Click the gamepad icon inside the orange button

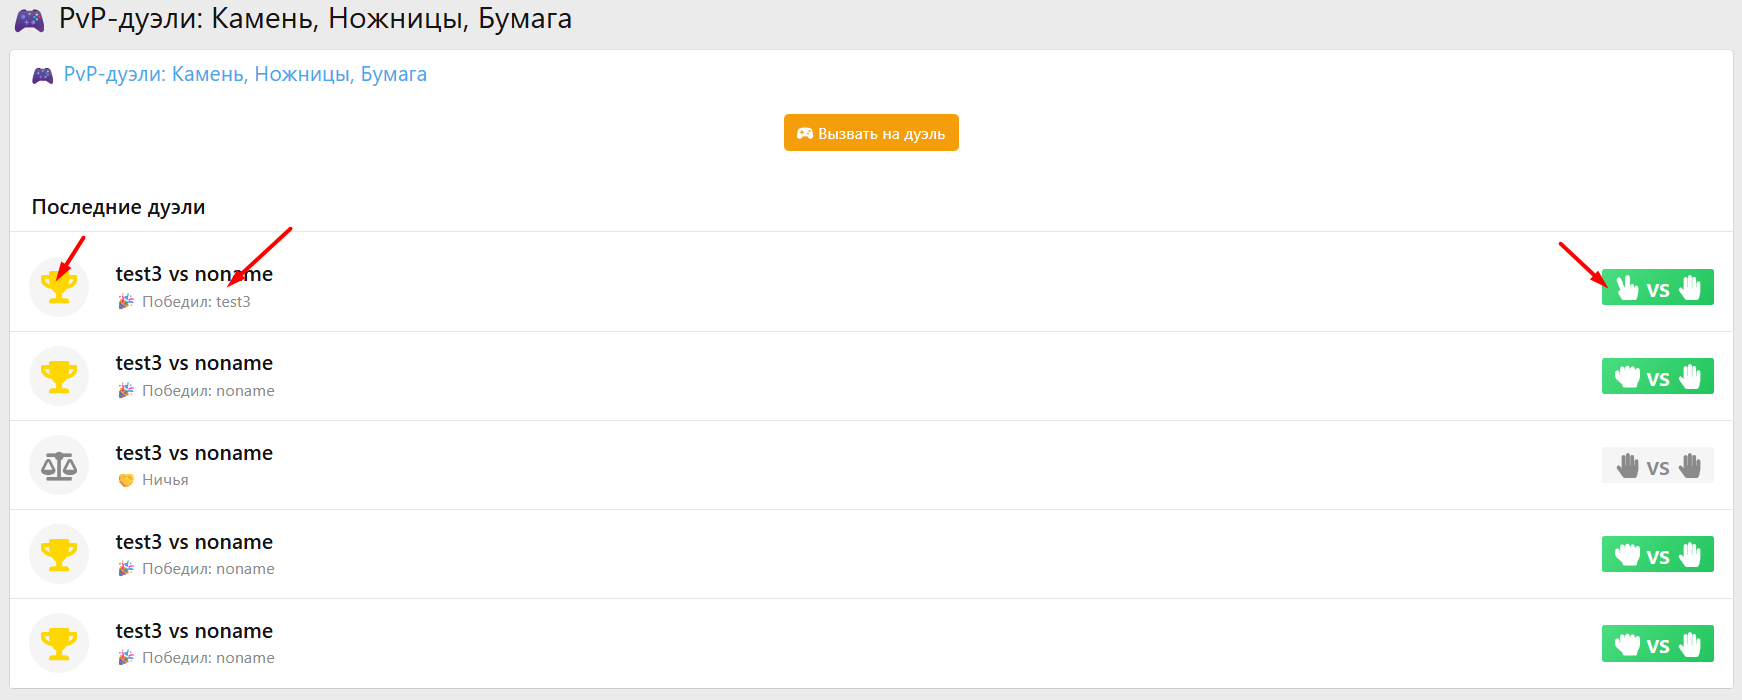click(804, 133)
